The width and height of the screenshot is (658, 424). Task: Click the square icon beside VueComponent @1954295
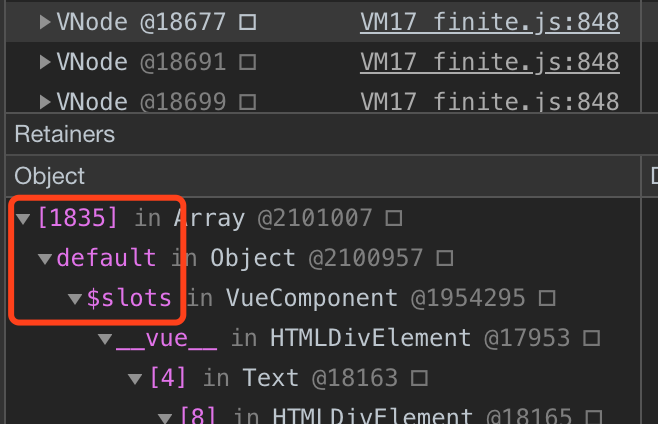point(547,298)
